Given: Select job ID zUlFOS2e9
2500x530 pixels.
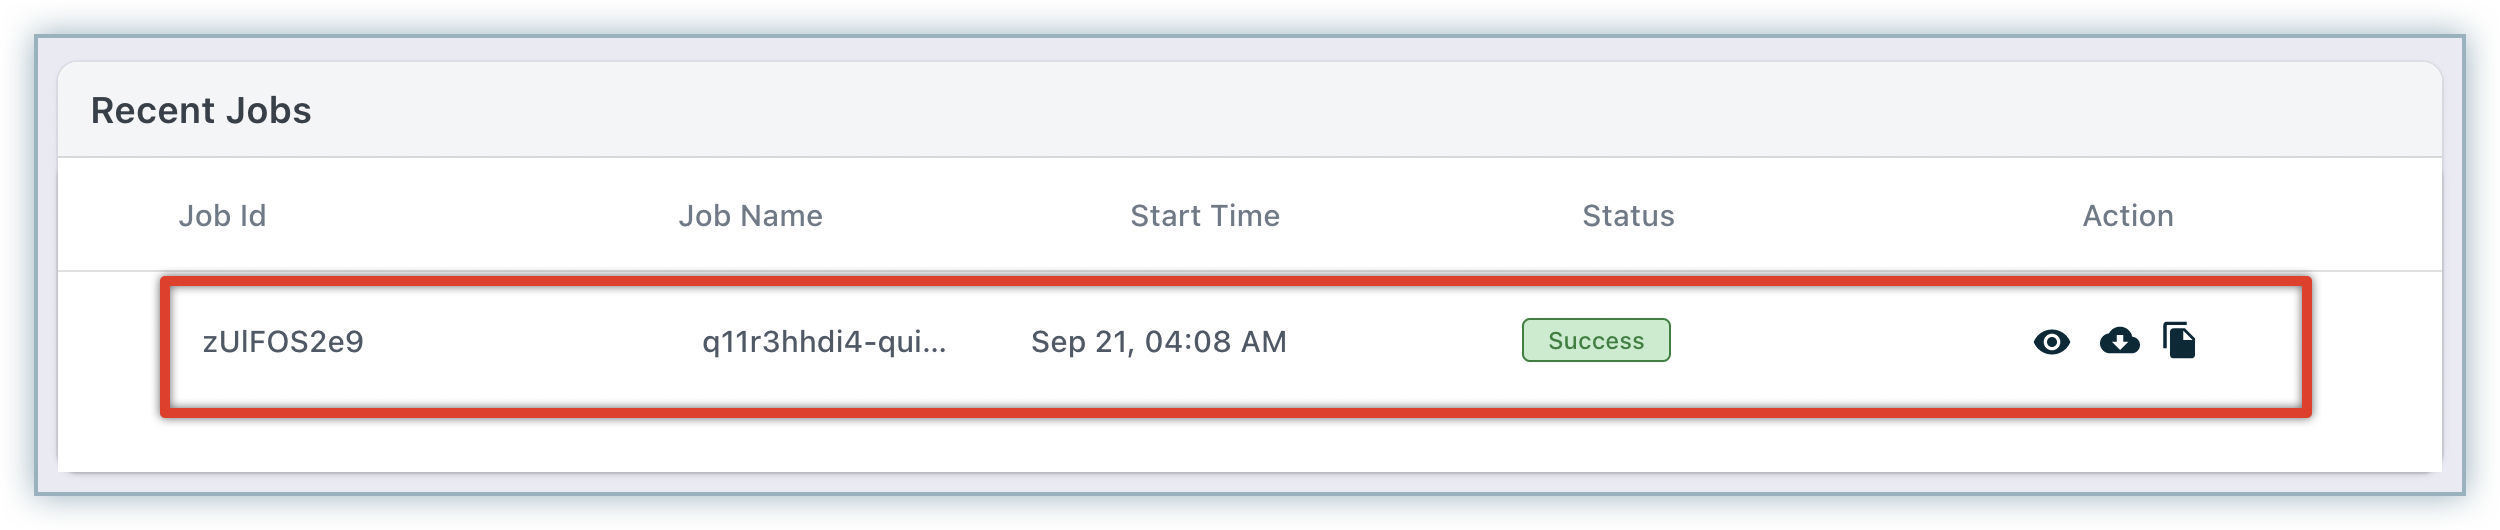Looking at the screenshot, I should click(283, 342).
